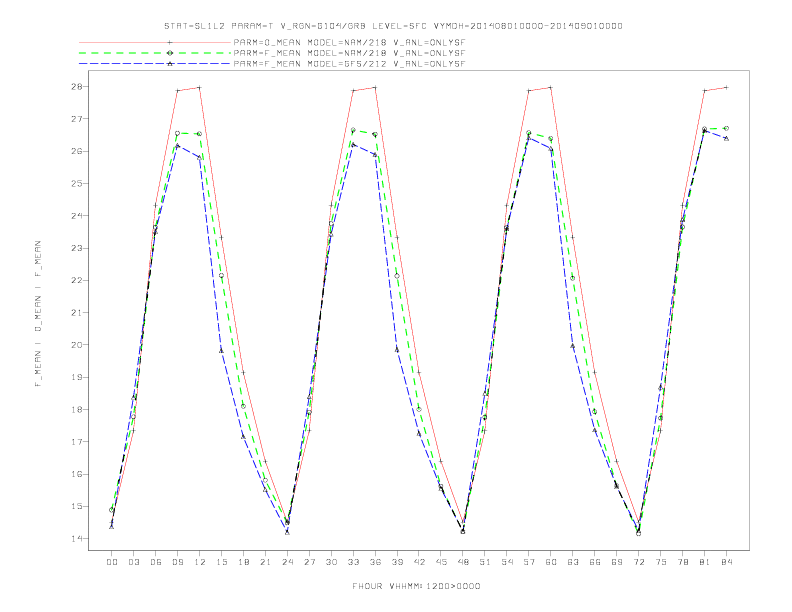Click the x-axis tick label 39
This screenshot has height=612, width=792.
tap(397, 562)
